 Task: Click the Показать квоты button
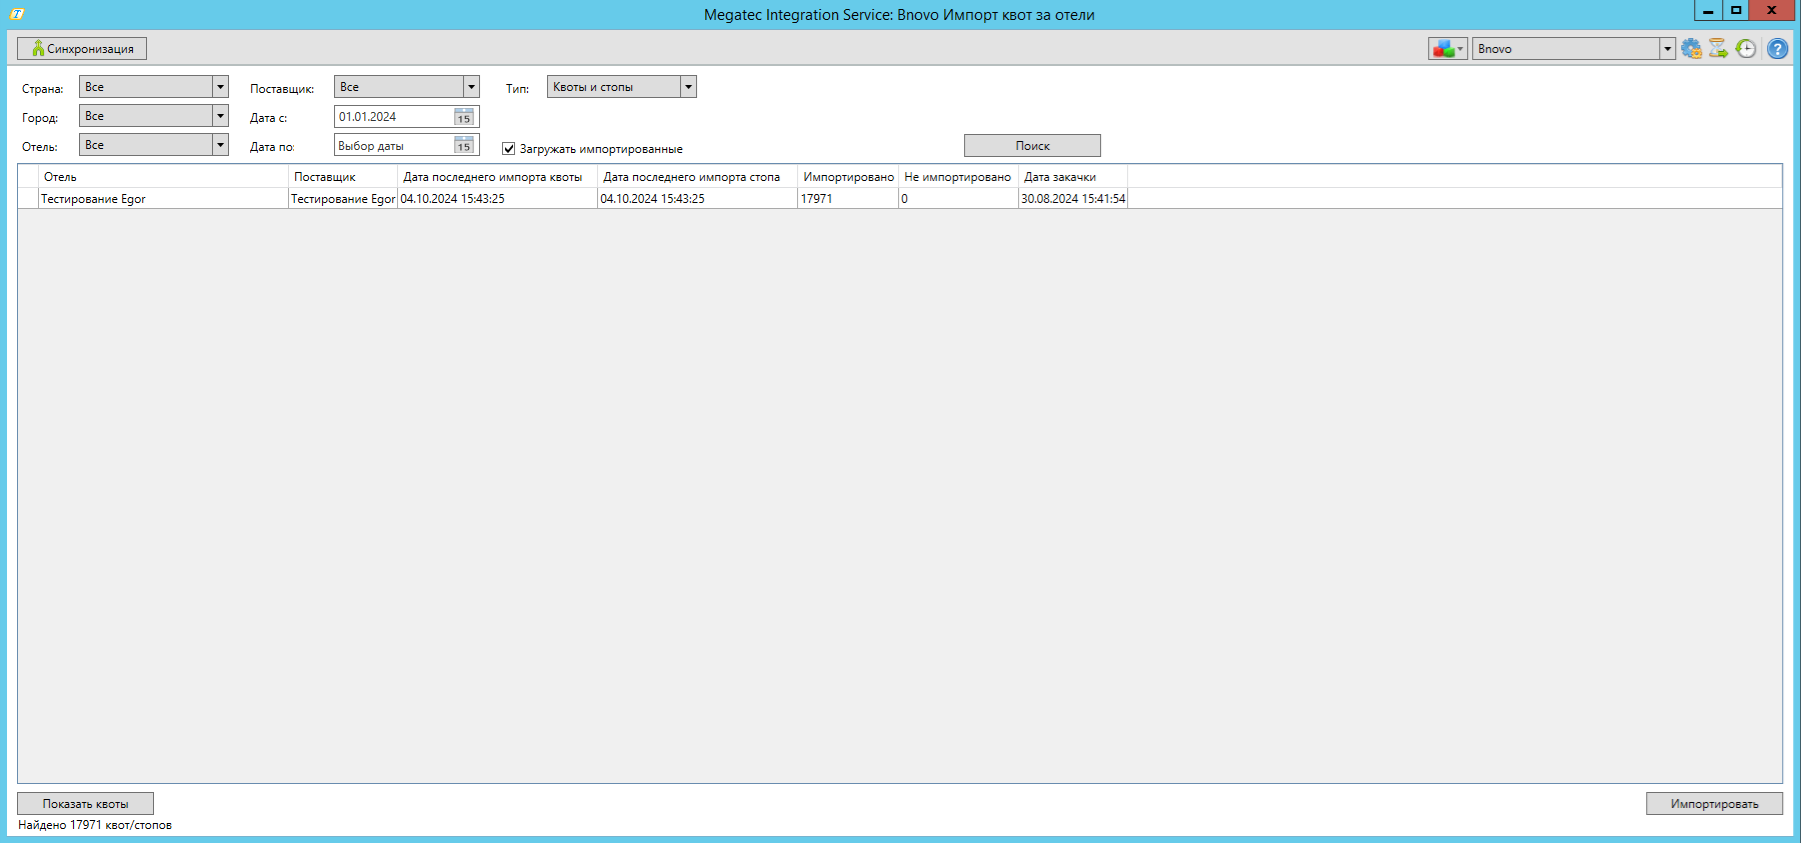coord(85,804)
